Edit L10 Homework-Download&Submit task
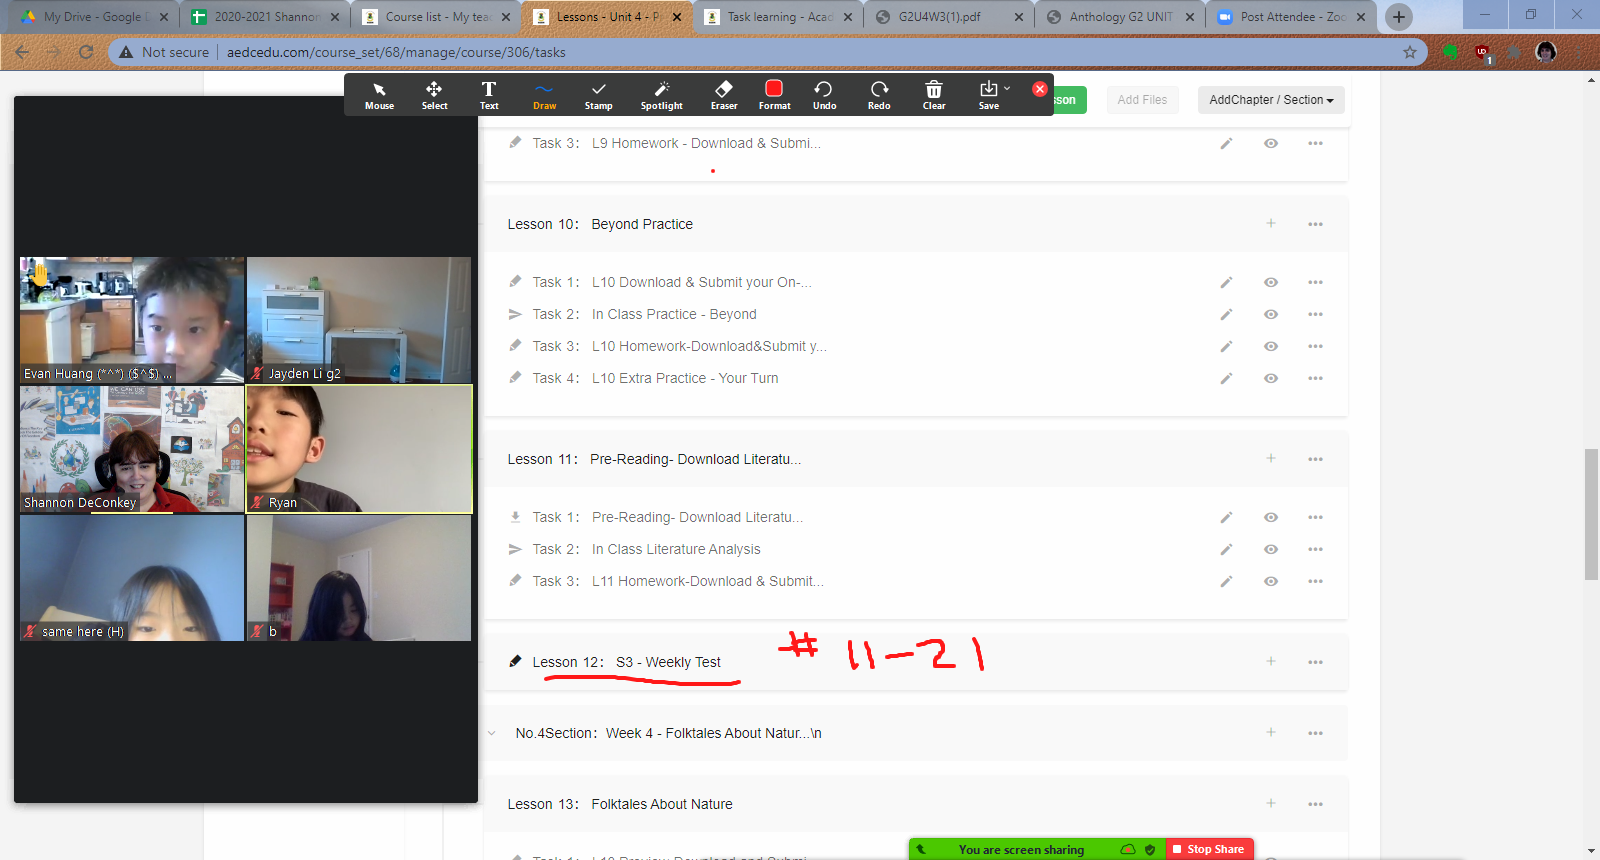Screen dimensions: 1600x860 coord(1226,347)
